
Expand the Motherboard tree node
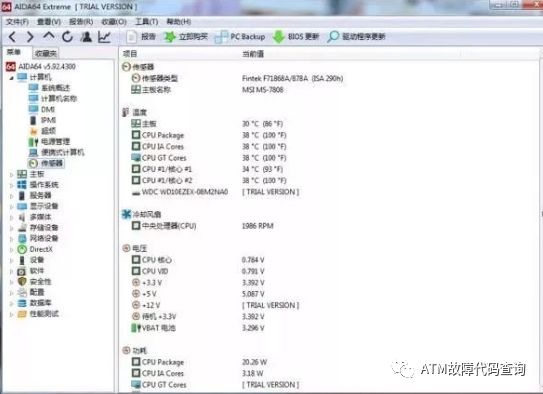click(11, 174)
